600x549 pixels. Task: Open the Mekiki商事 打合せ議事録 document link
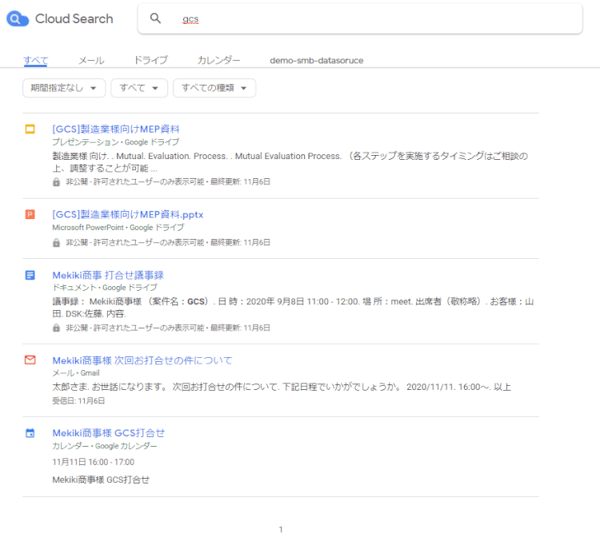(108, 275)
